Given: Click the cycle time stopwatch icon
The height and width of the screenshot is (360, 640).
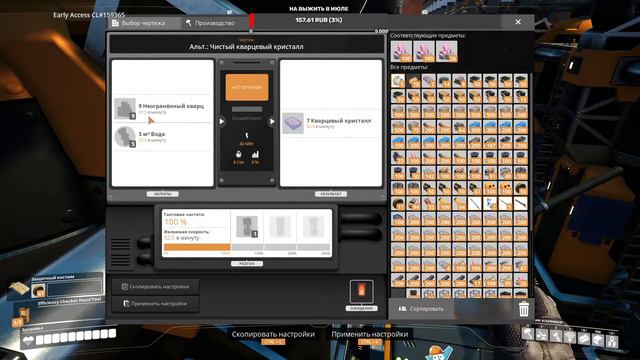Looking at the screenshot, I should [238, 154].
